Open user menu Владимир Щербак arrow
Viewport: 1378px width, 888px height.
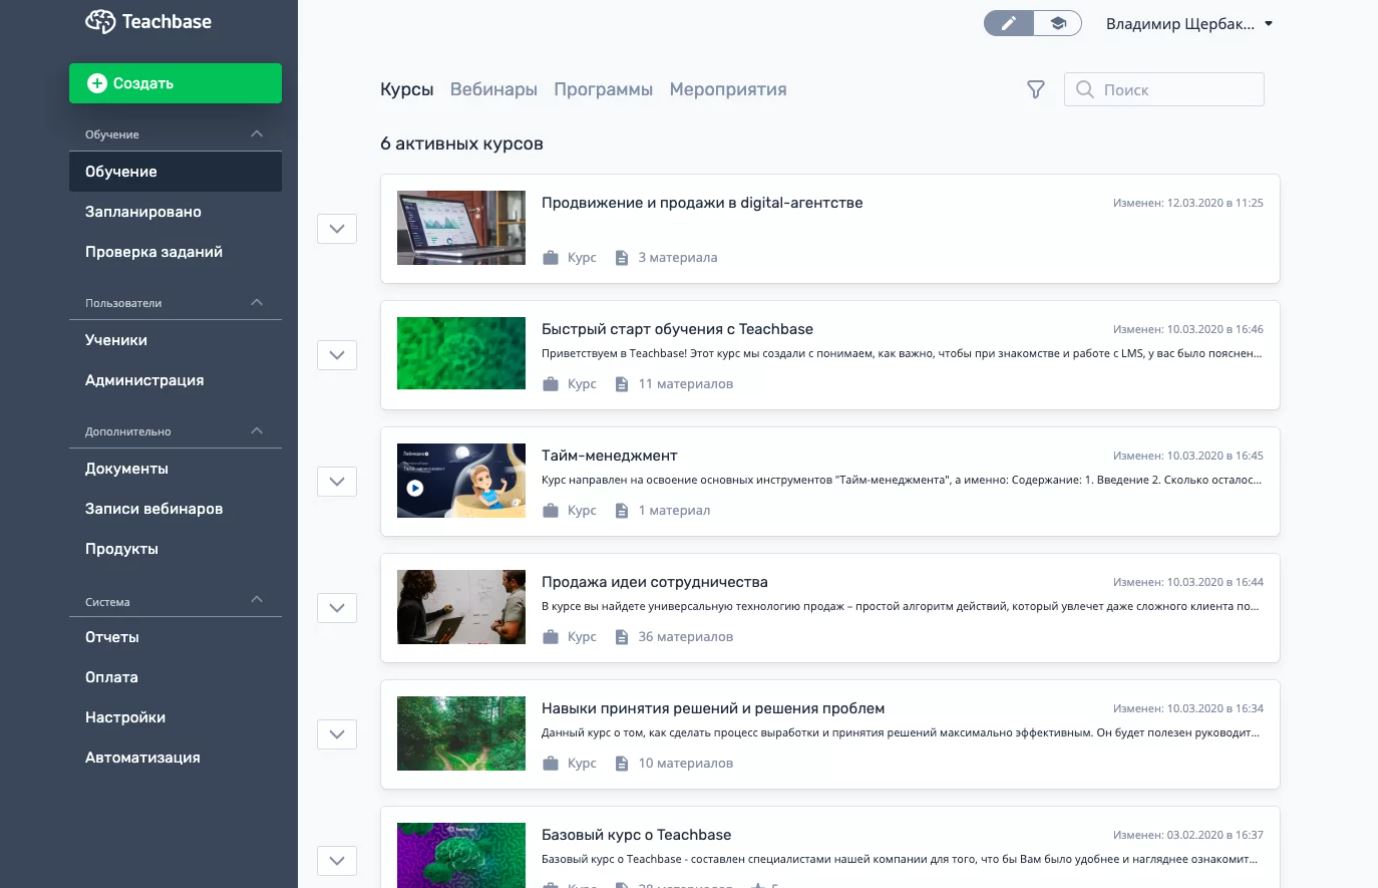coord(1269,24)
